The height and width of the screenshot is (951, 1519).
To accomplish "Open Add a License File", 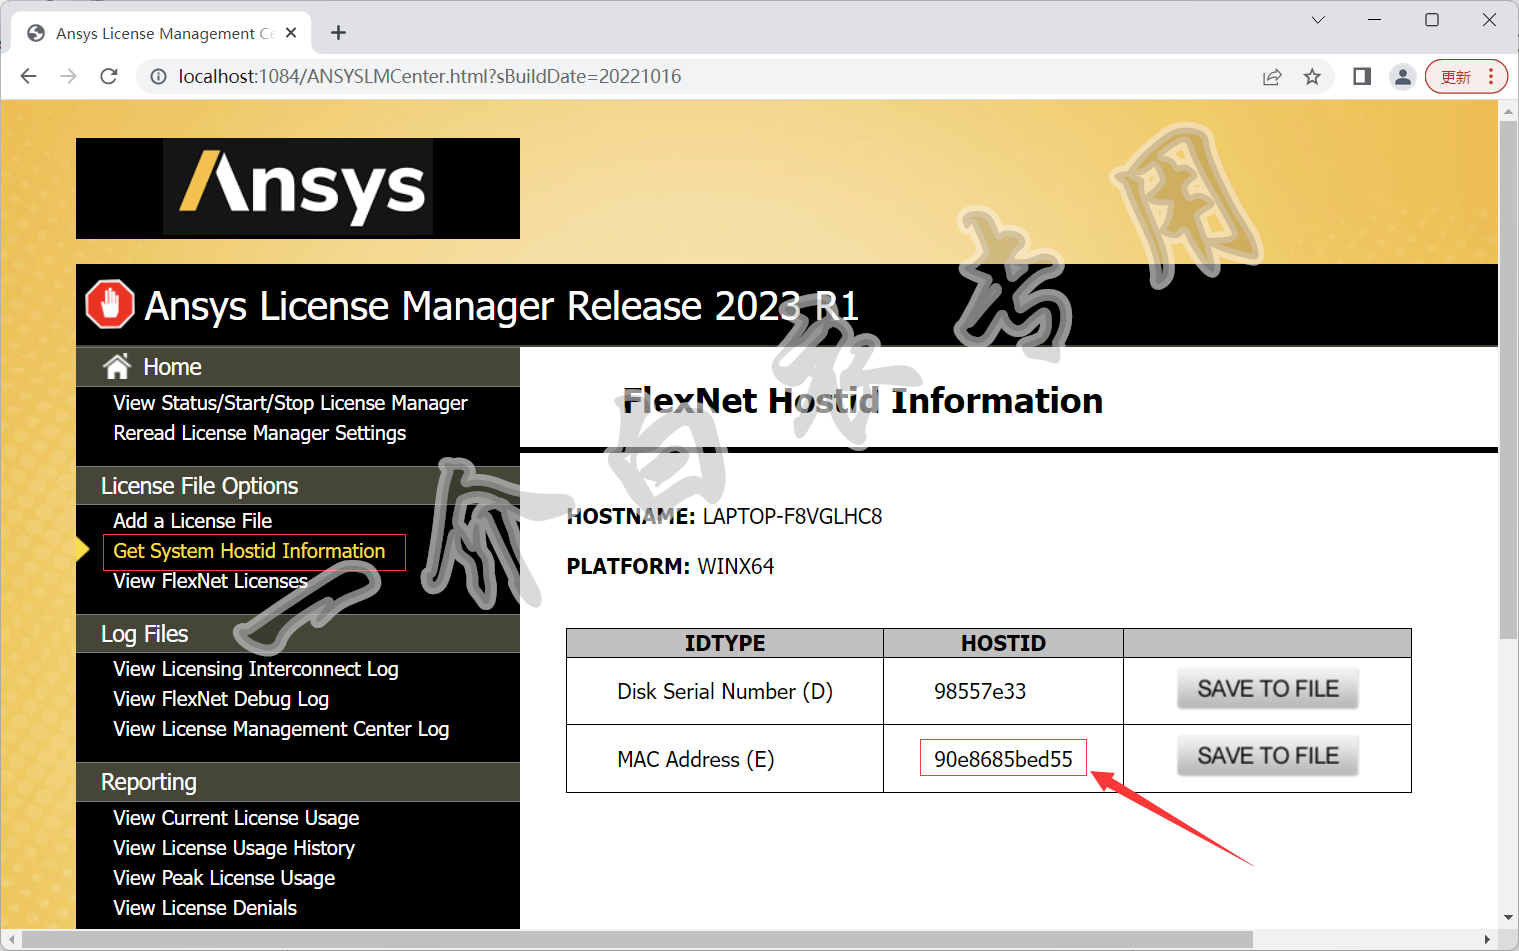I will pyautogui.click(x=193, y=521).
